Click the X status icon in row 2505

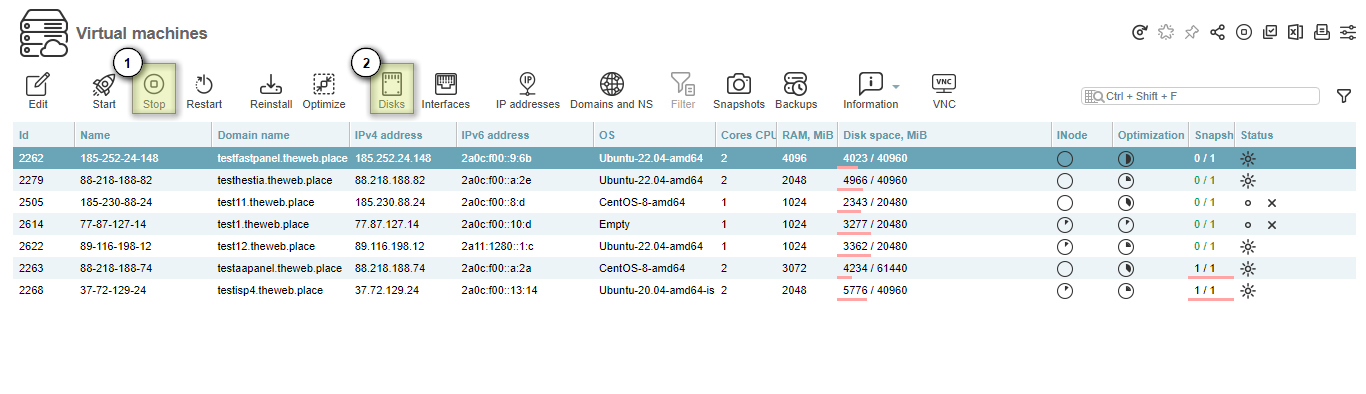[x=1272, y=202]
